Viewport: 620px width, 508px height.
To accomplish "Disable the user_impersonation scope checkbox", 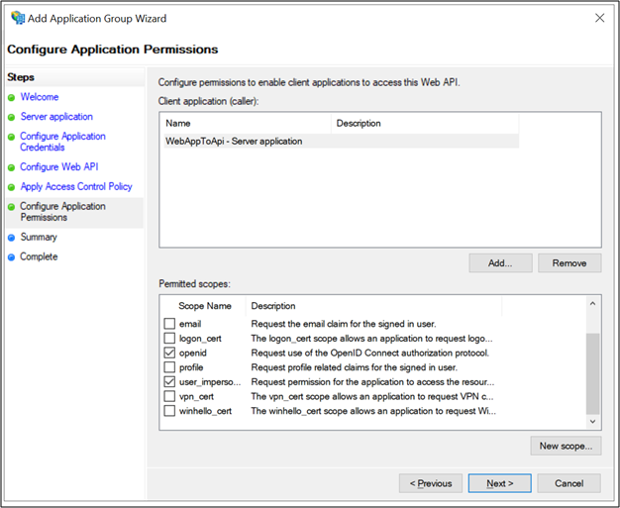I will [x=169, y=382].
